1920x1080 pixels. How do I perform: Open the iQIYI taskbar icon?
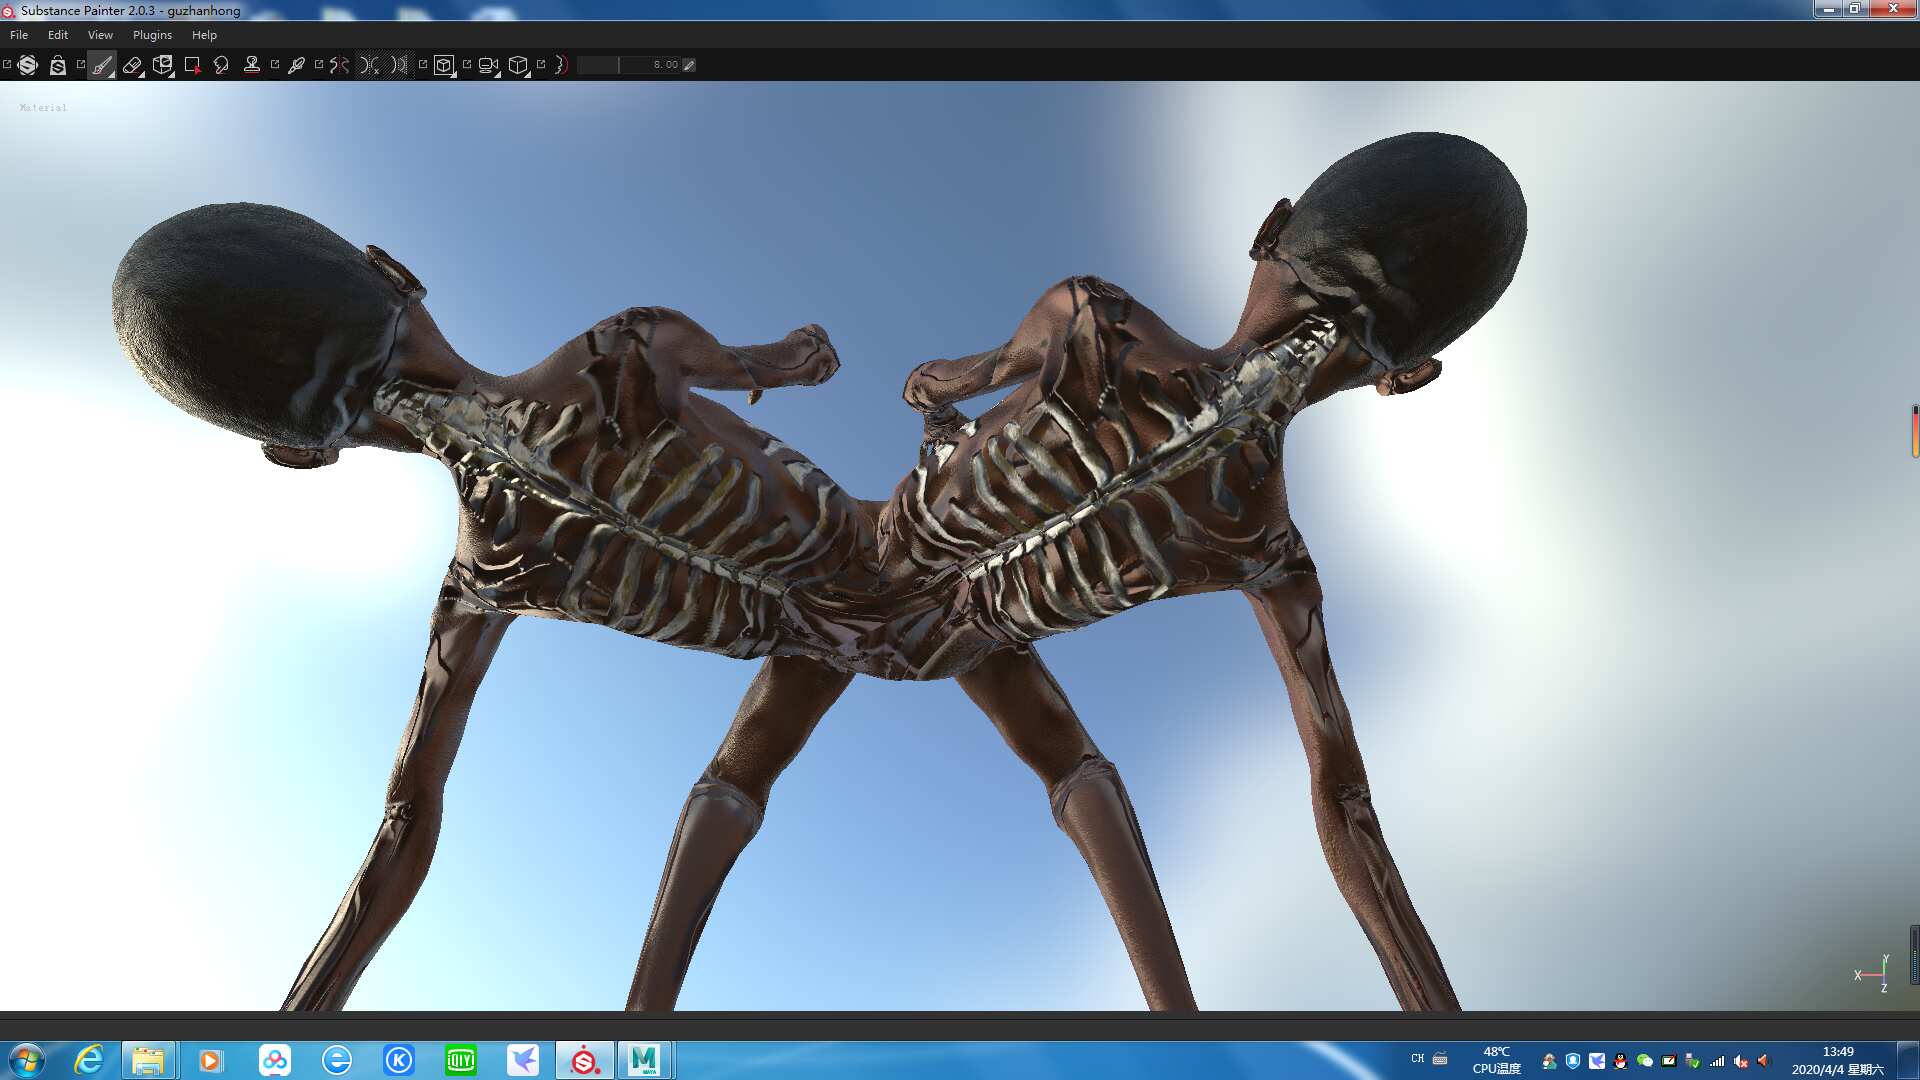[x=461, y=1060]
